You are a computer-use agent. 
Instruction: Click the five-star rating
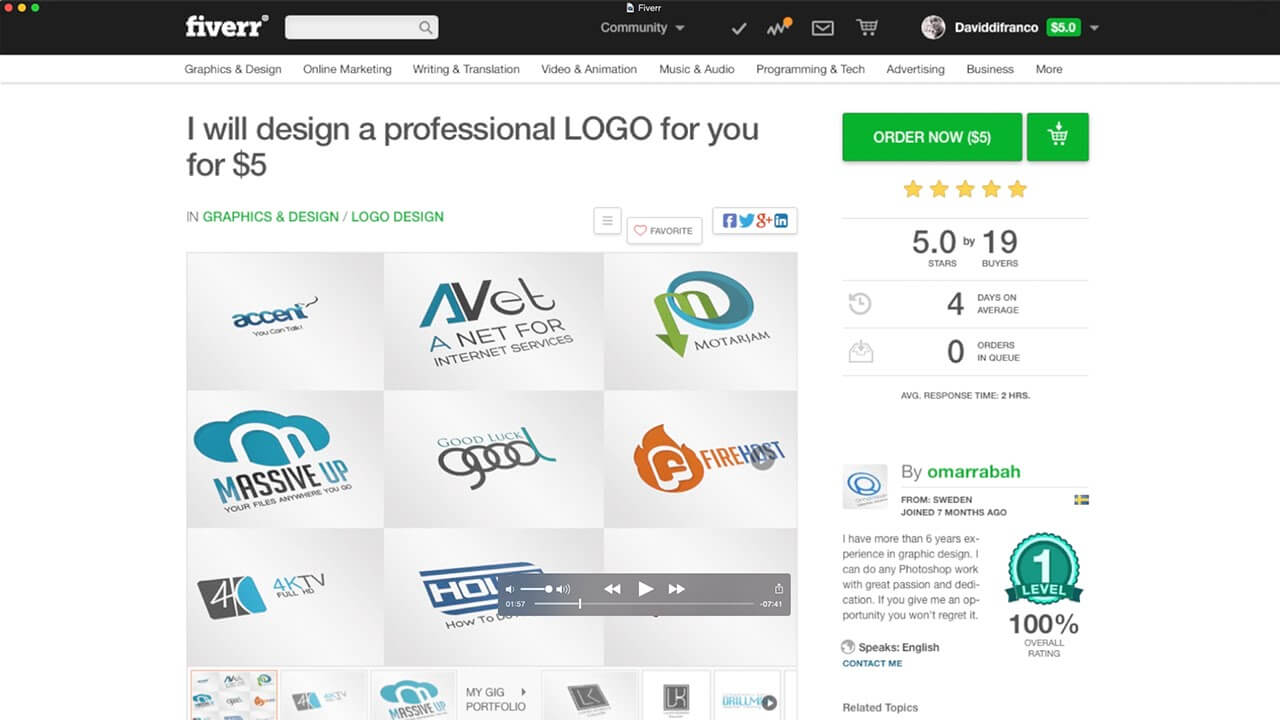pyautogui.click(x=965, y=189)
